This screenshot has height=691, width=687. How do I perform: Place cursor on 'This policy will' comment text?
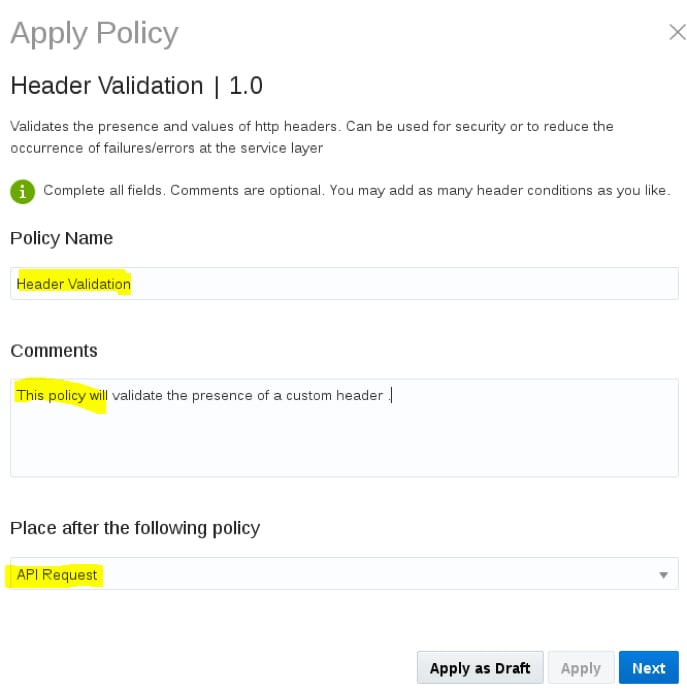pos(62,395)
